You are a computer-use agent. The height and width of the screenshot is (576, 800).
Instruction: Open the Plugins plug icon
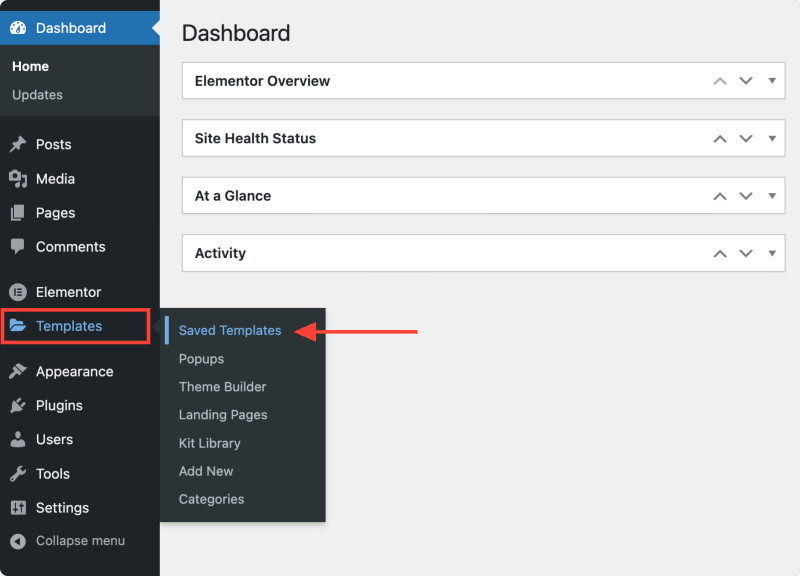pos(18,406)
